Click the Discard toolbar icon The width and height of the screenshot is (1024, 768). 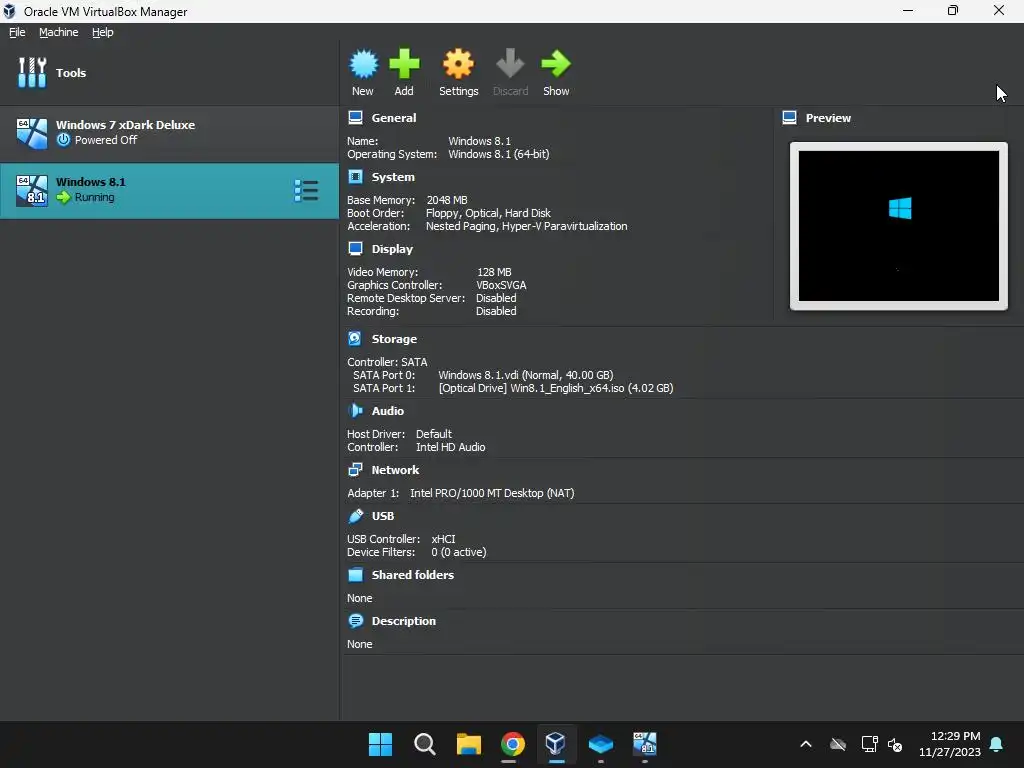tap(510, 72)
